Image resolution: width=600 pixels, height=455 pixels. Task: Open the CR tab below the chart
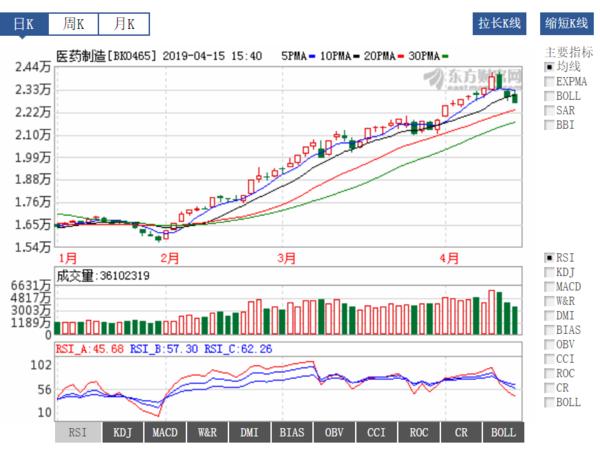coord(461,432)
